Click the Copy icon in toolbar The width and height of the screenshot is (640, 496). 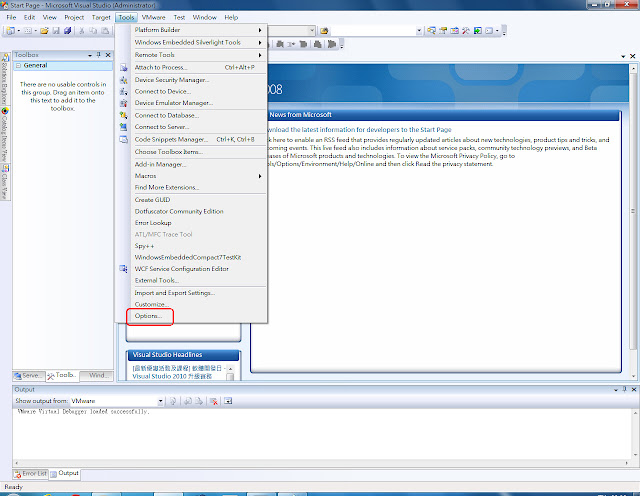point(93,31)
